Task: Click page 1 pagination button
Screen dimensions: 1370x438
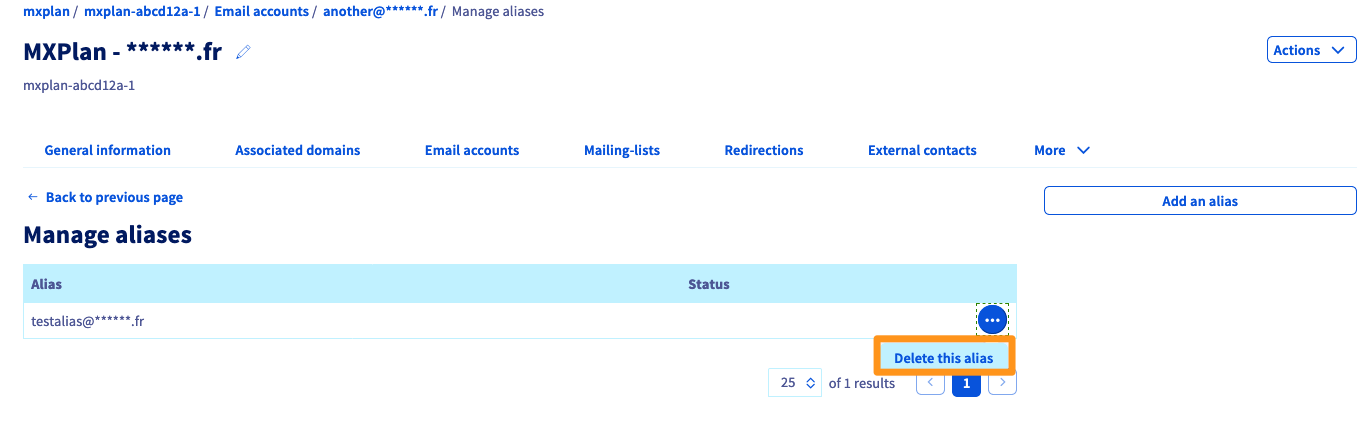Action: pos(966,383)
